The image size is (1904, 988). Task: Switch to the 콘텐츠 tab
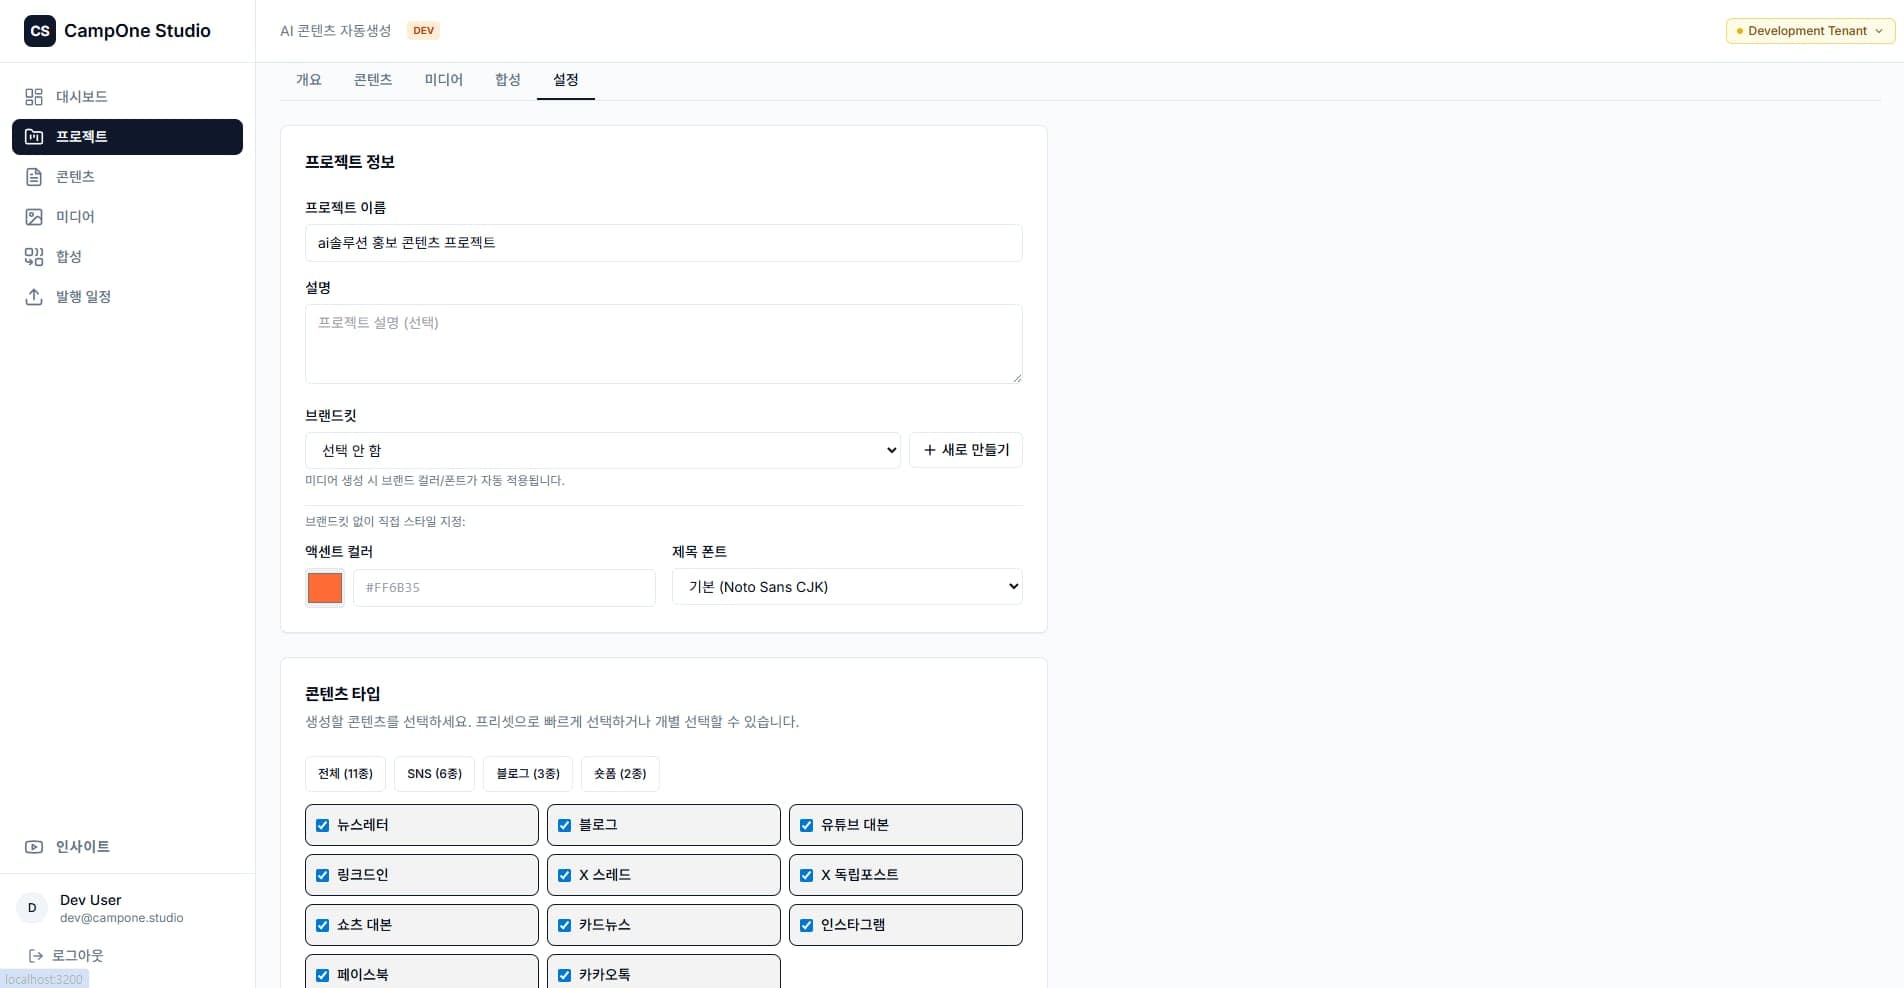[373, 80]
